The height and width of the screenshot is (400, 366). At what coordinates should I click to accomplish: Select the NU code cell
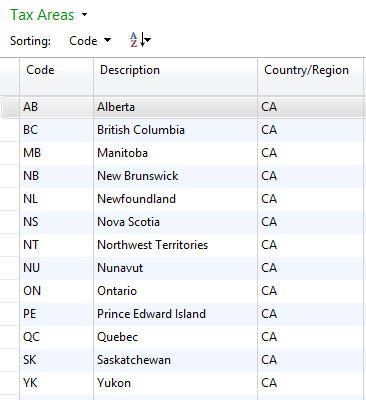[57, 268]
